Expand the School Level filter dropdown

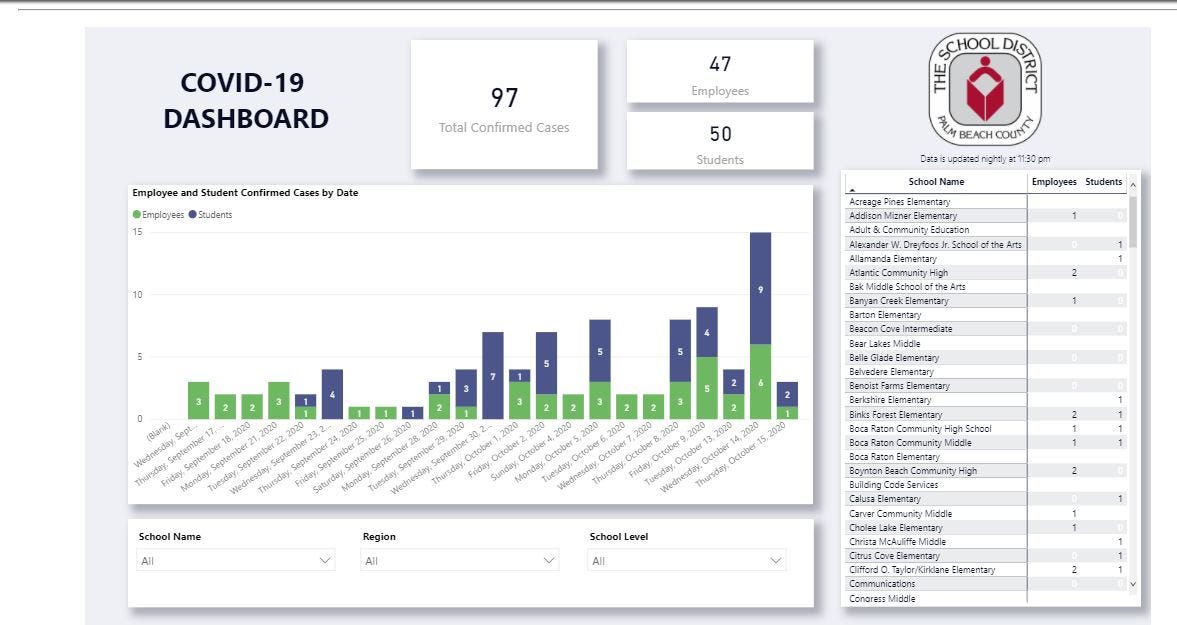(686, 561)
